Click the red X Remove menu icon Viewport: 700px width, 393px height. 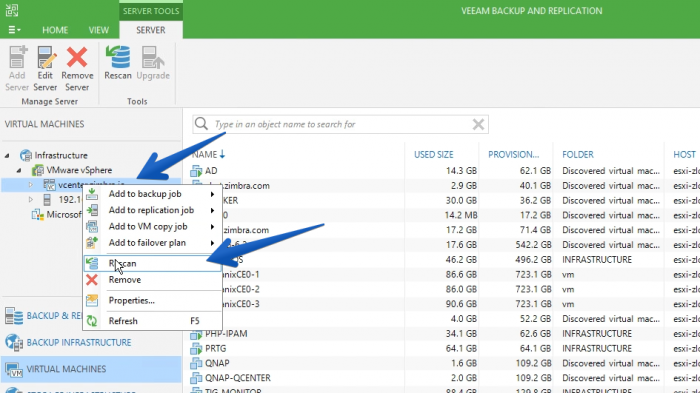click(92, 280)
